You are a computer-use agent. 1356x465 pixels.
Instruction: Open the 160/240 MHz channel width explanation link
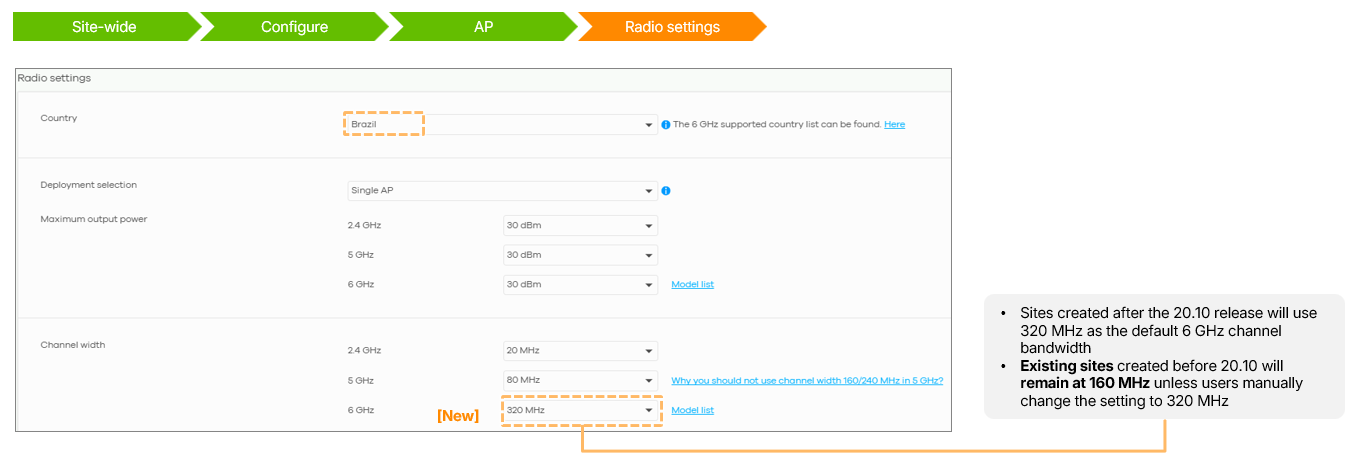tap(807, 380)
